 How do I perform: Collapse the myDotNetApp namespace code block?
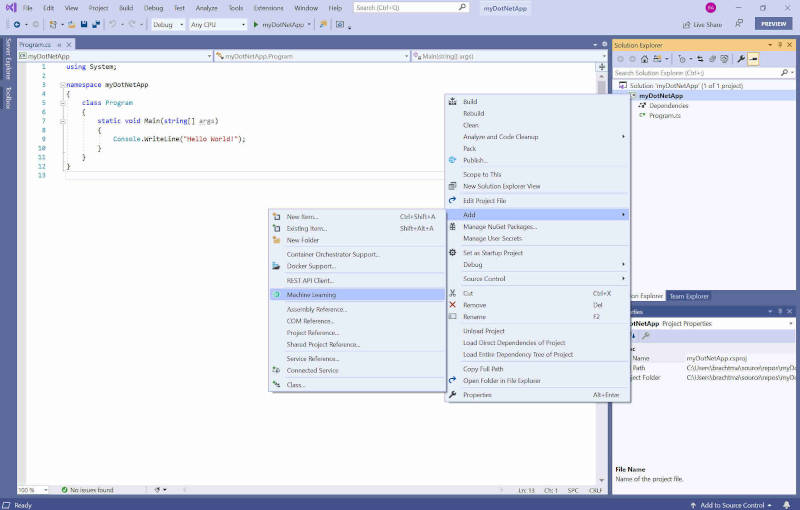61,85
